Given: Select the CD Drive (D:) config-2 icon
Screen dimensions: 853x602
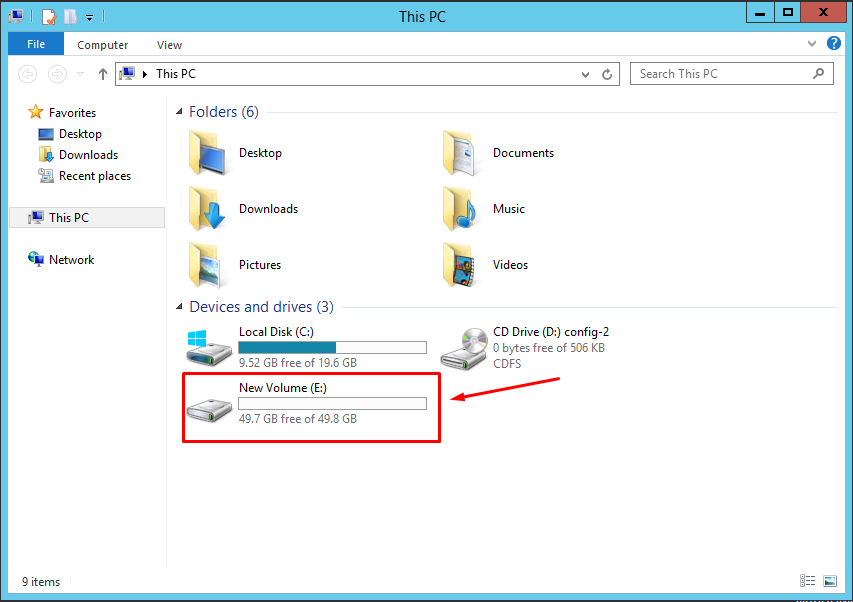Looking at the screenshot, I should 464,349.
